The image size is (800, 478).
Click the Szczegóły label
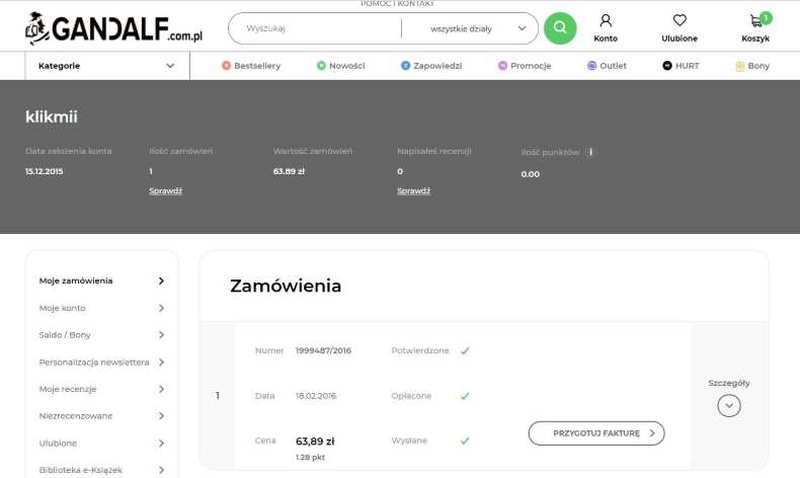pyautogui.click(x=729, y=383)
